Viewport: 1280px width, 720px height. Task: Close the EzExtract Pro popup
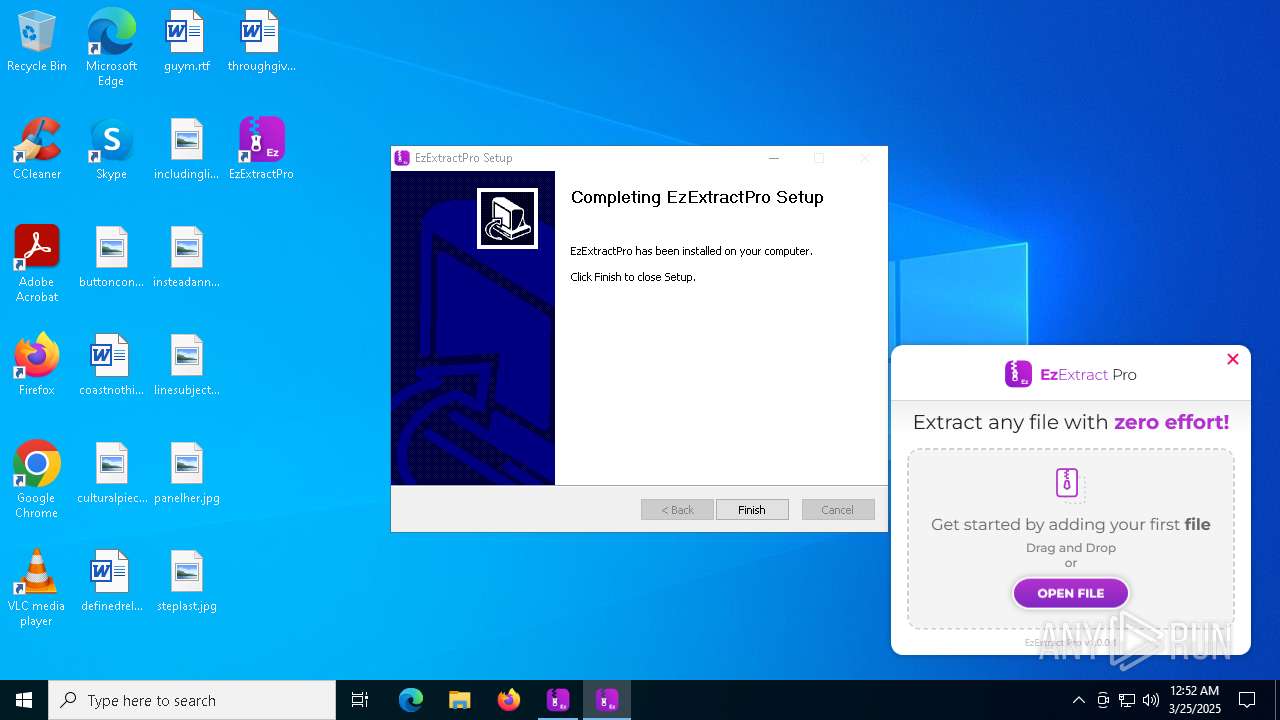(x=1233, y=359)
